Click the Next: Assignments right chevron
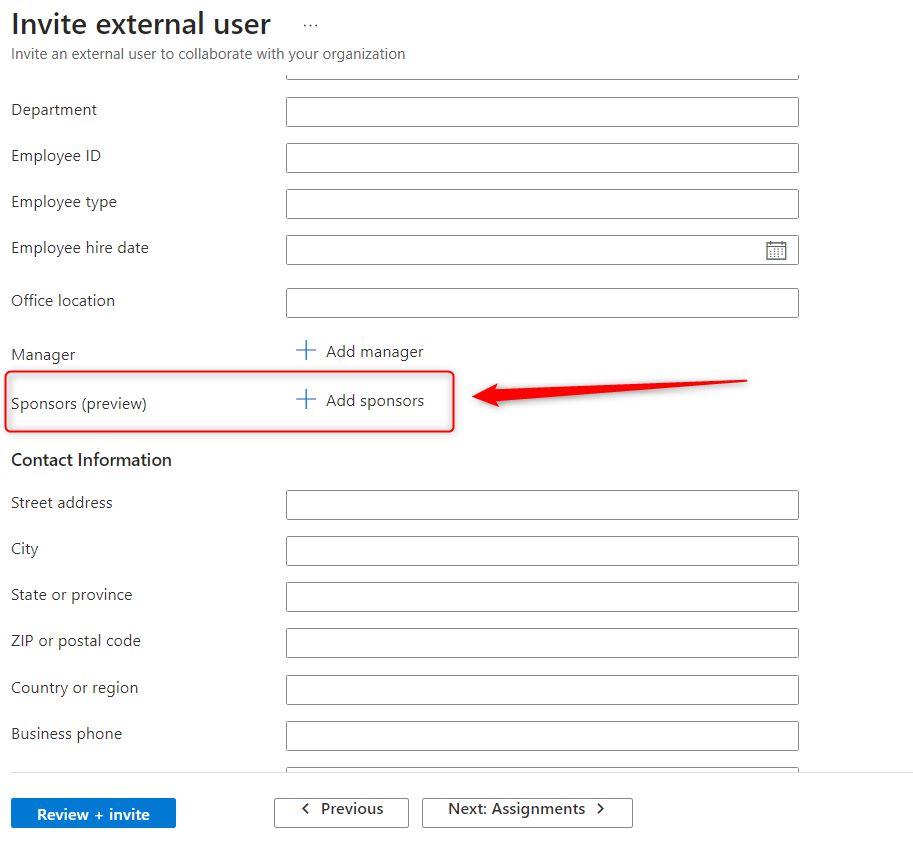This screenshot has height=847, width=913. click(x=600, y=809)
